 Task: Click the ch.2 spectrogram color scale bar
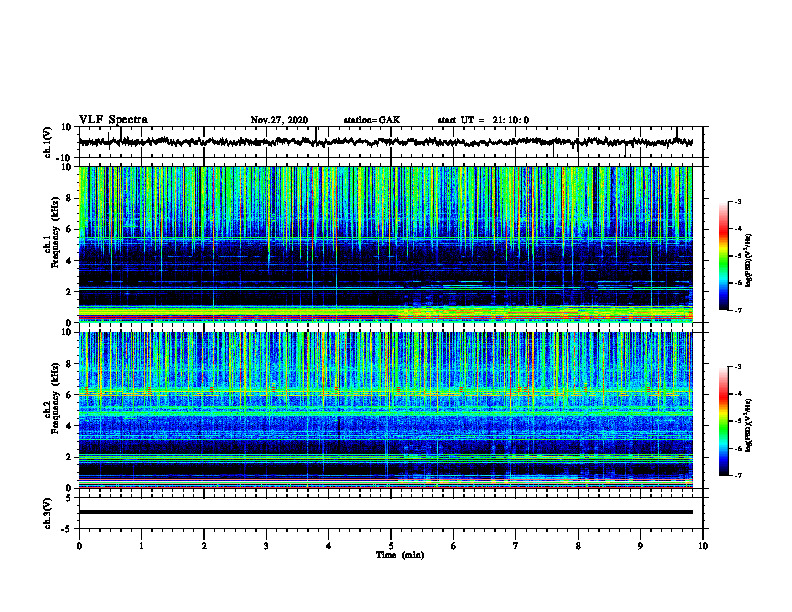tap(723, 421)
